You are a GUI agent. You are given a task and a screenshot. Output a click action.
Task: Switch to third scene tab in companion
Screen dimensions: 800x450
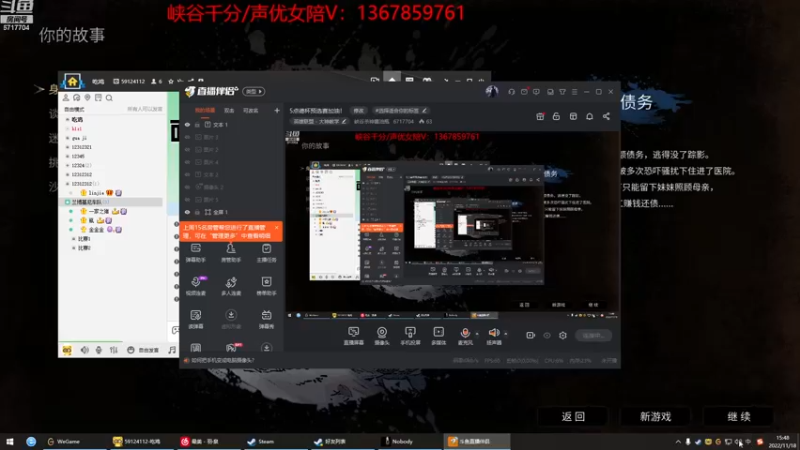click(x=251, y=110)
